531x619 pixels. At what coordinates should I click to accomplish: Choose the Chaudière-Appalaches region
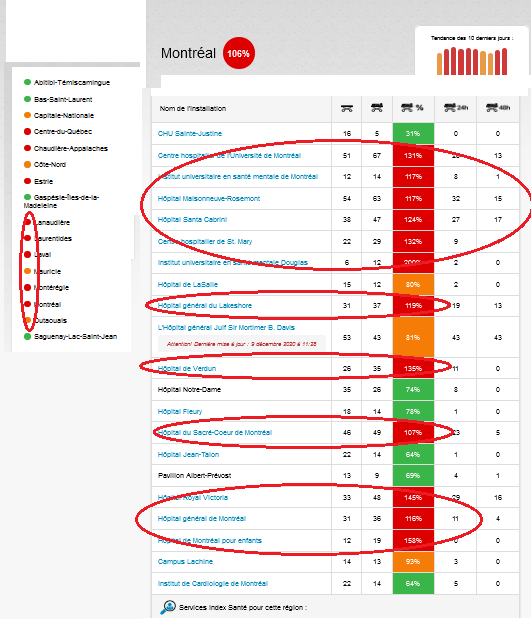click(71, 148)
